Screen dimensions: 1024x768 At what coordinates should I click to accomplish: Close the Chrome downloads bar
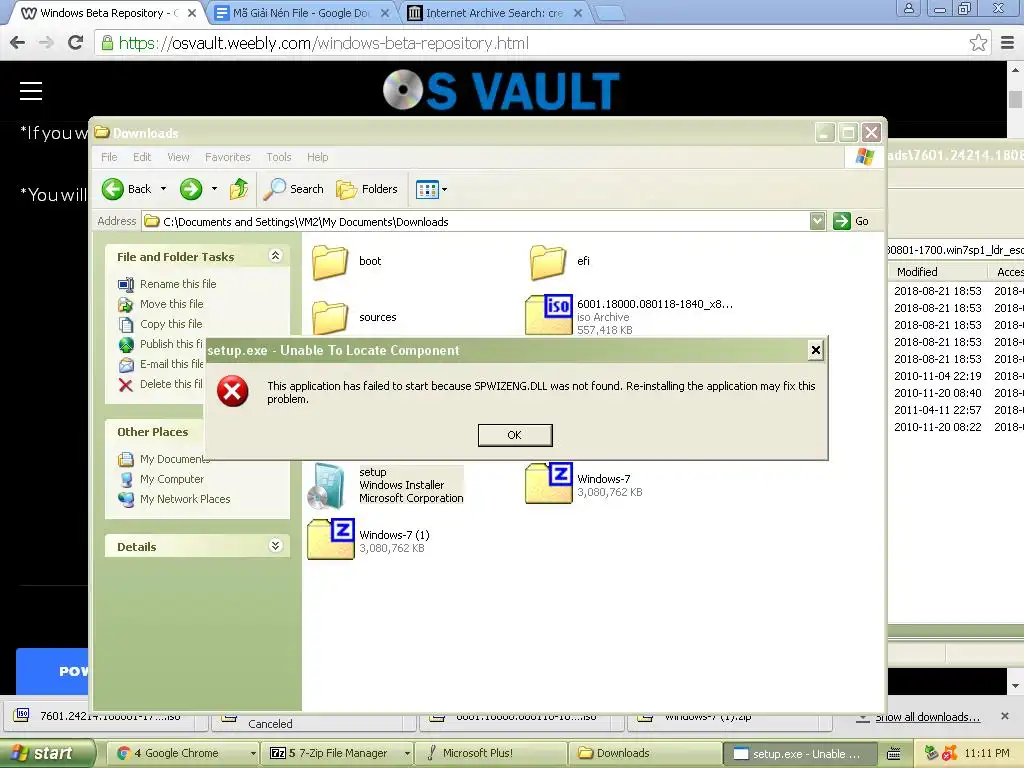point(1005,716)
